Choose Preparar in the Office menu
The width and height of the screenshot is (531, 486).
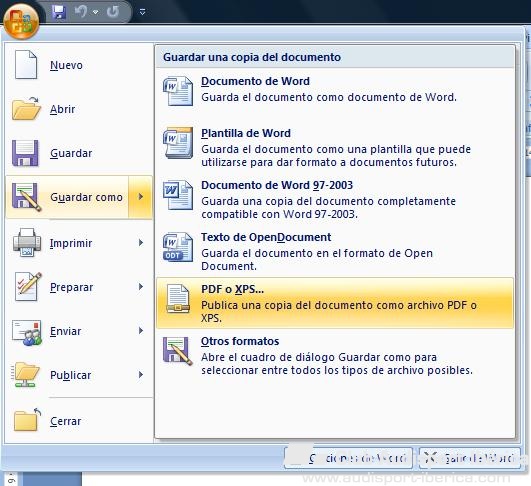click(71, 287)
